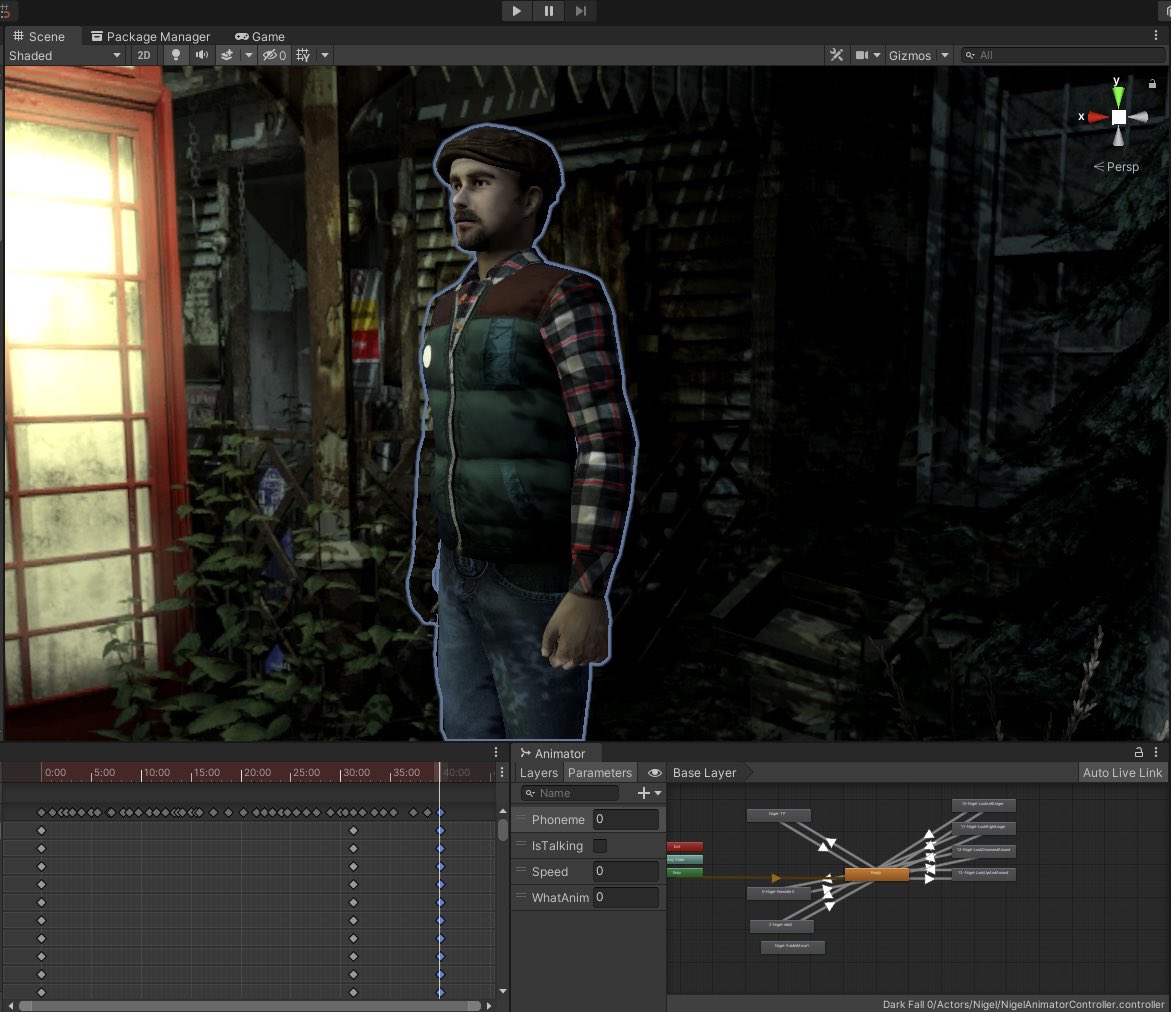Toggle 2D view mode

144,55
